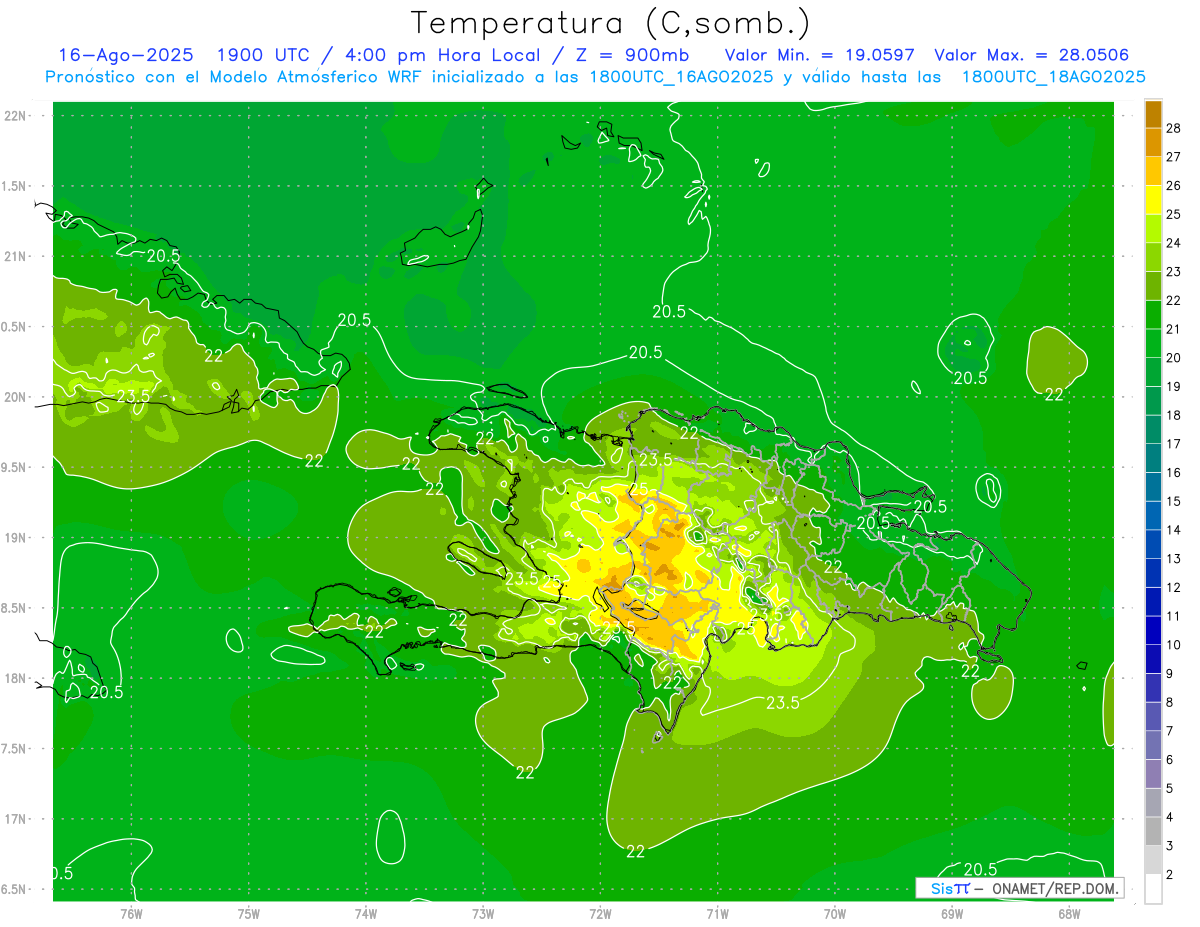Viewport: 1200px width, 927px height.
Task: Select the date text '16-Ago-2025'
Action: pyautogui.click(x=126, y=55)
